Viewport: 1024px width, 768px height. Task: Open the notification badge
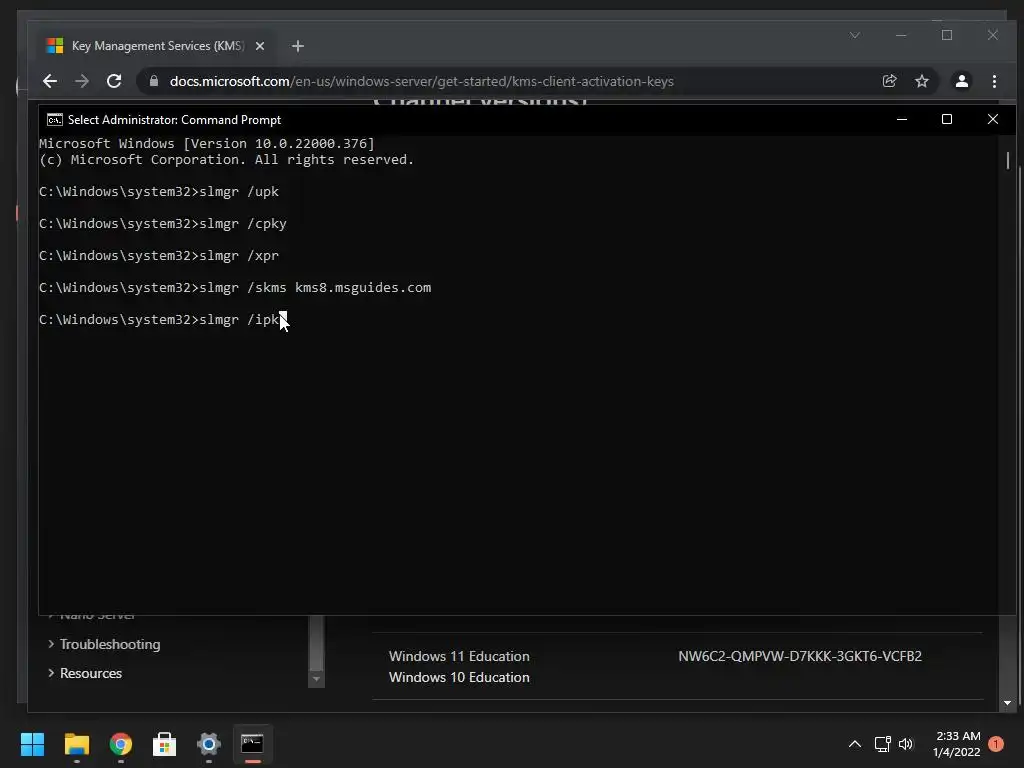point(996,744)
